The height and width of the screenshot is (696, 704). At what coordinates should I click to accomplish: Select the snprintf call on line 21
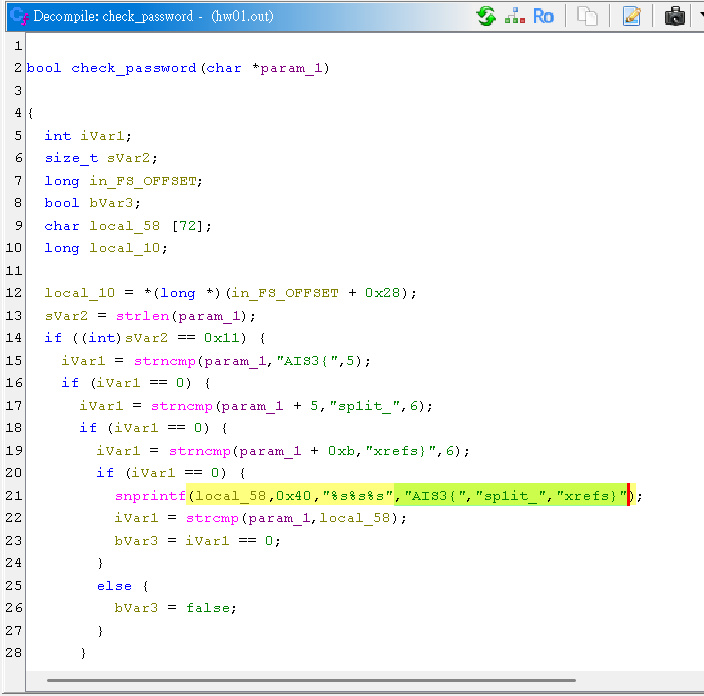tap(150, 496)
